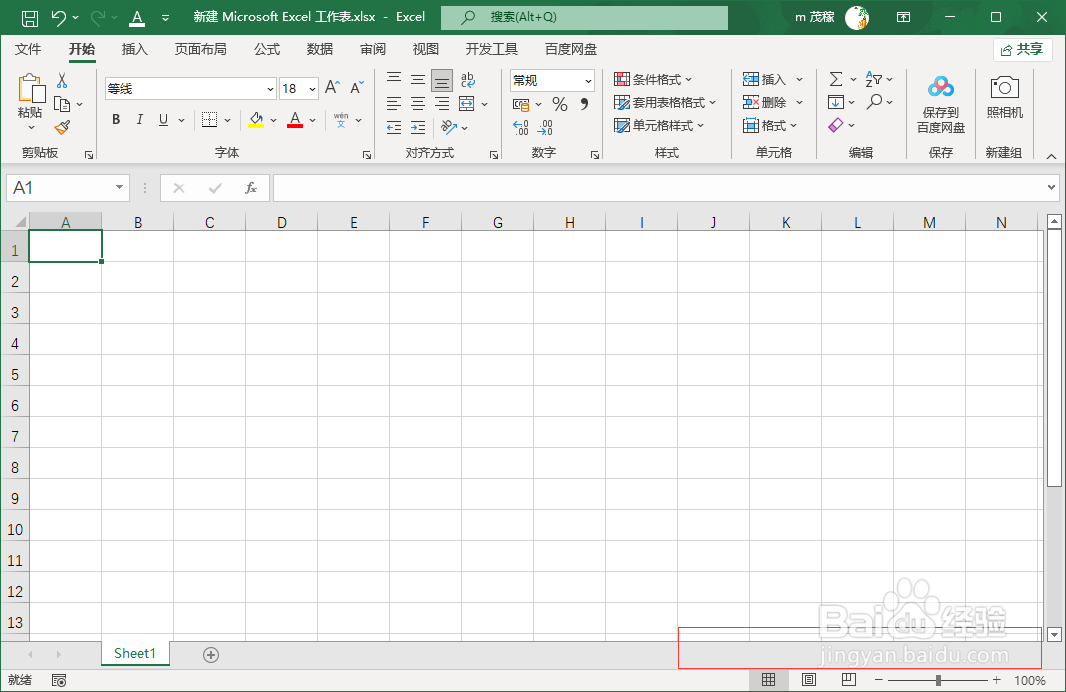This screenshot has height=692, width=1066.
Task: Toggle align text left
Action: pyautogui.click(x=394, y=103)
